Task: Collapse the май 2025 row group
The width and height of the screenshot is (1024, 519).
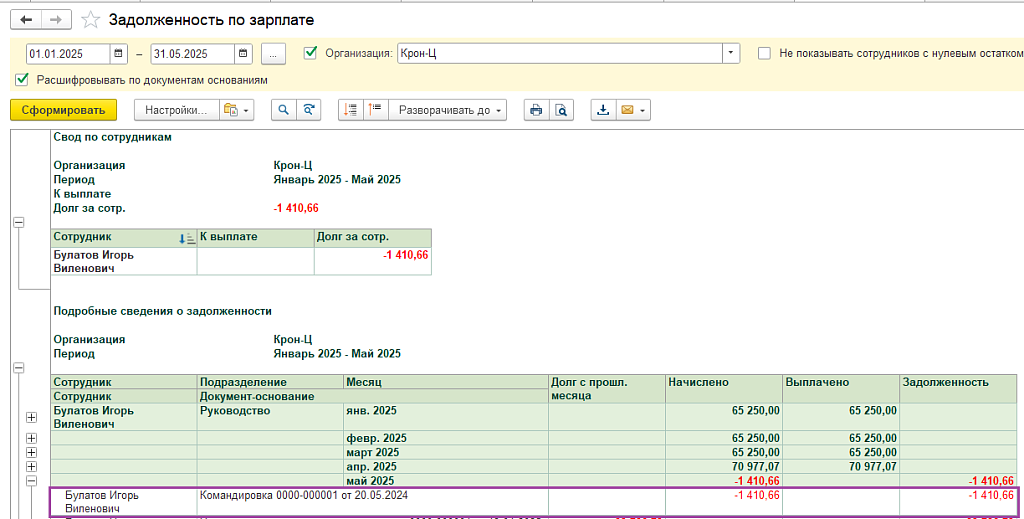Action: pyautogui.click(x=31, y=481)
